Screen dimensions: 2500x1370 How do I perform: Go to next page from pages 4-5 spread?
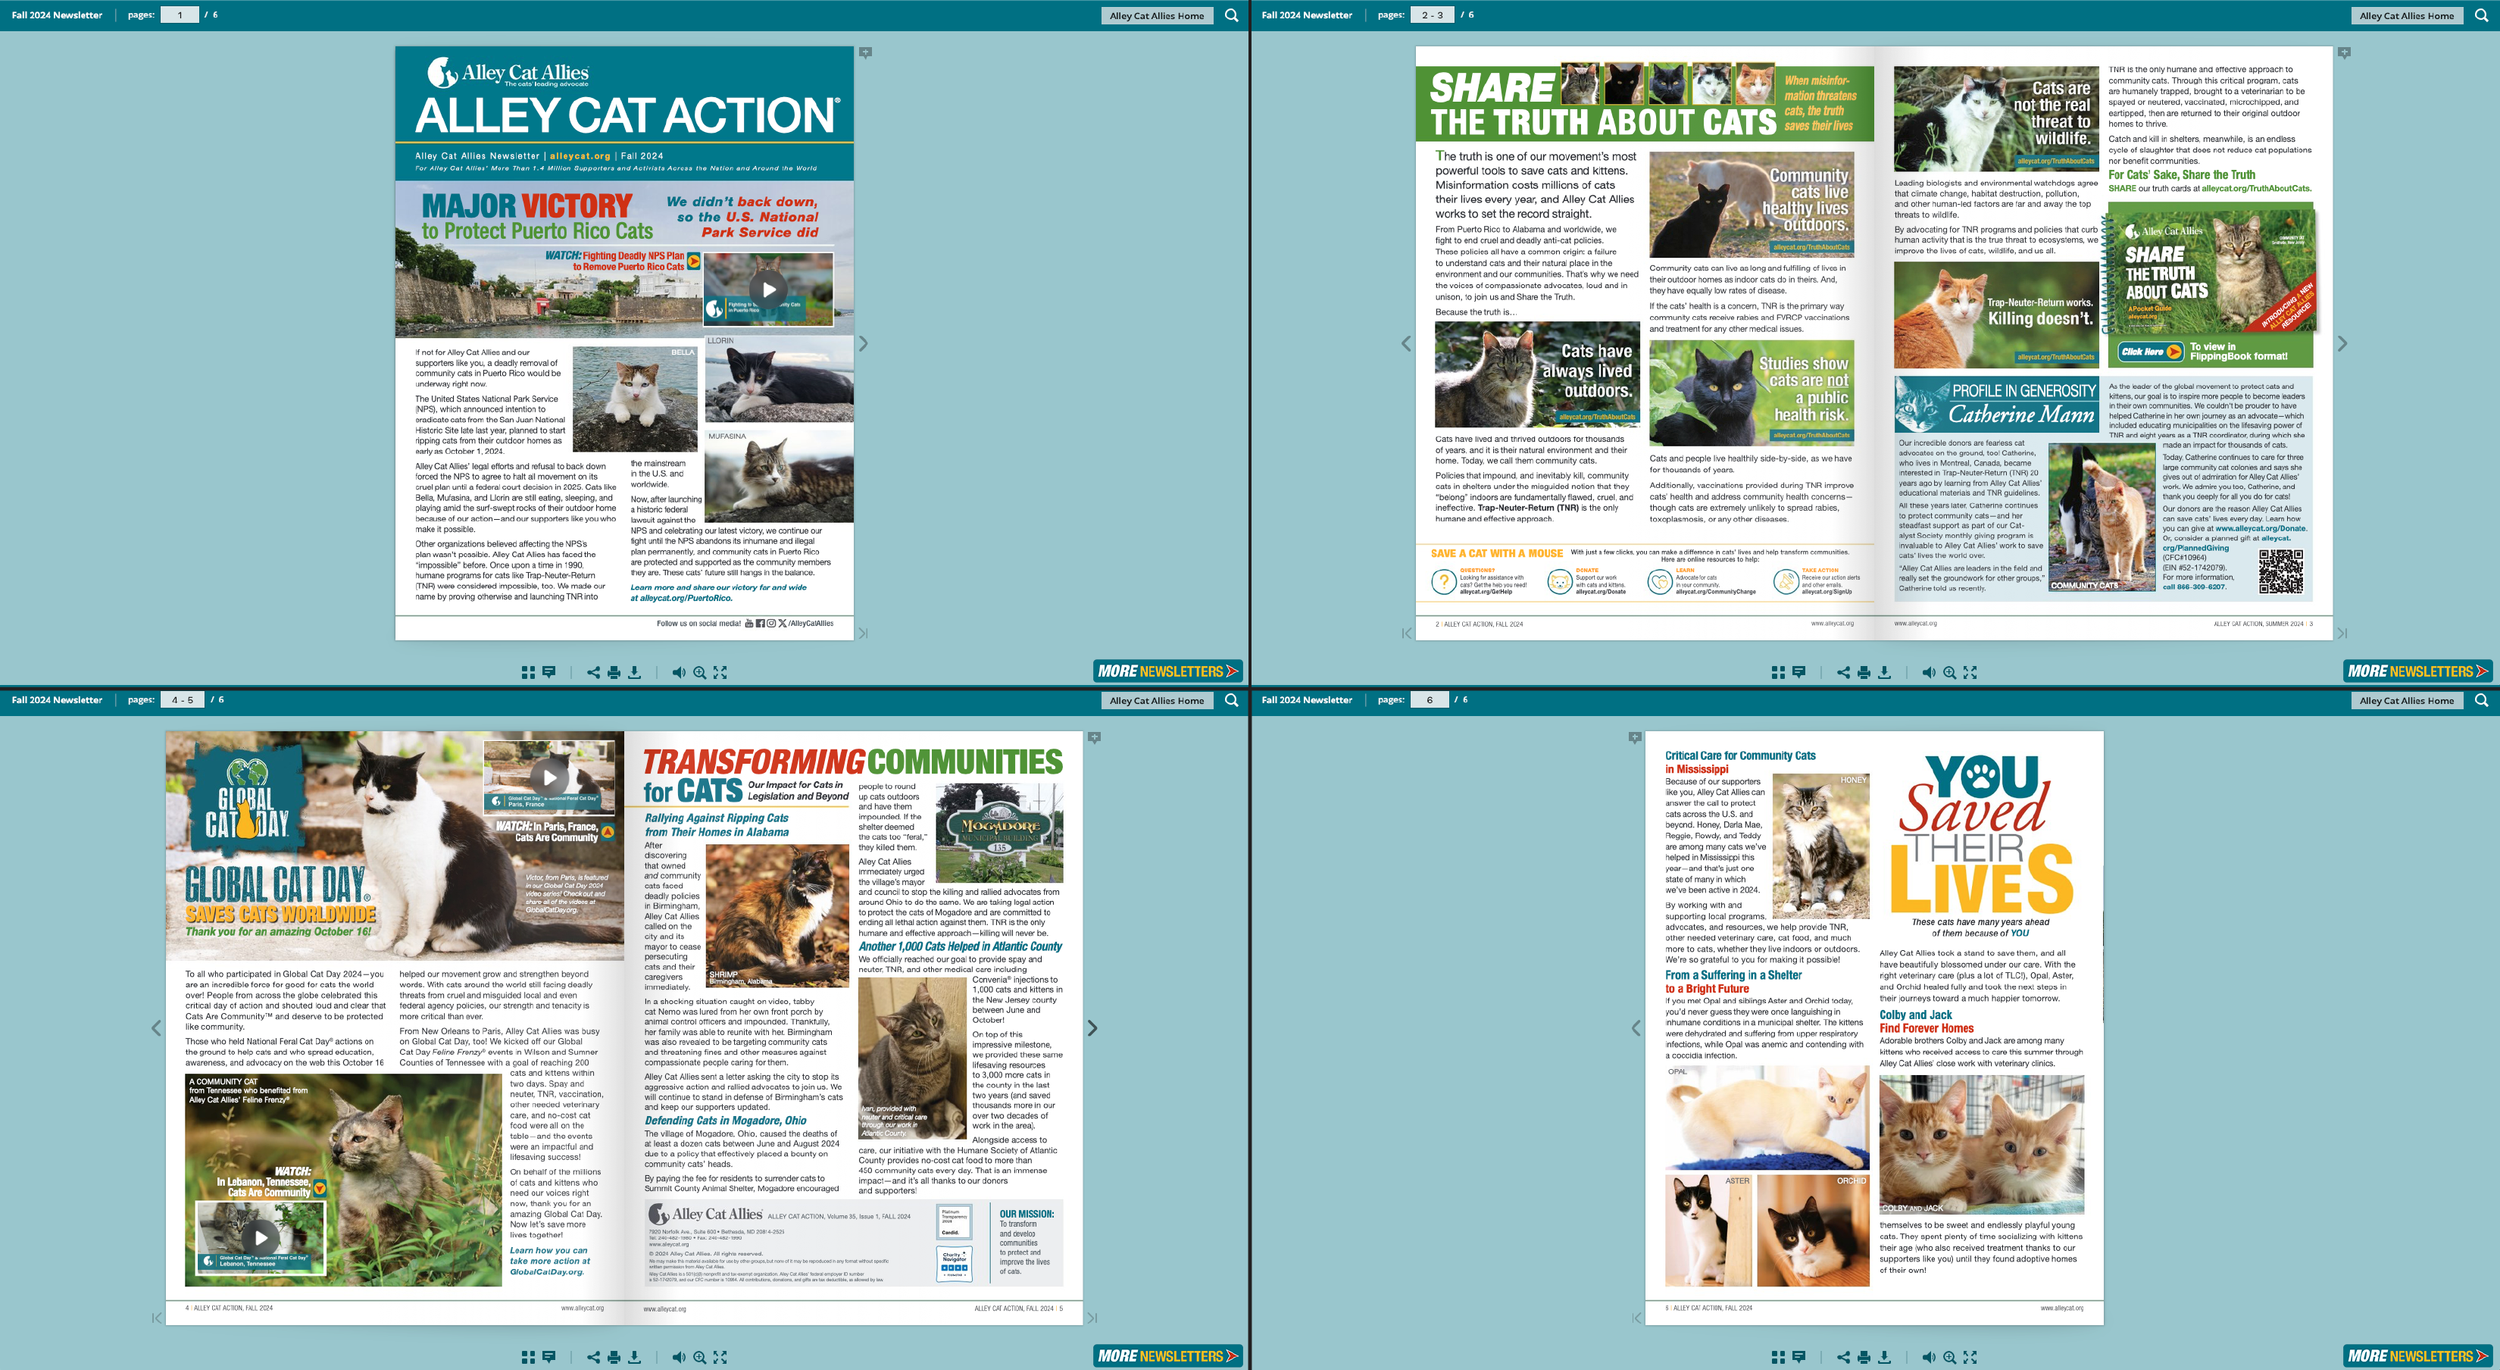pyautogui.click(x=1092, y=1028)
